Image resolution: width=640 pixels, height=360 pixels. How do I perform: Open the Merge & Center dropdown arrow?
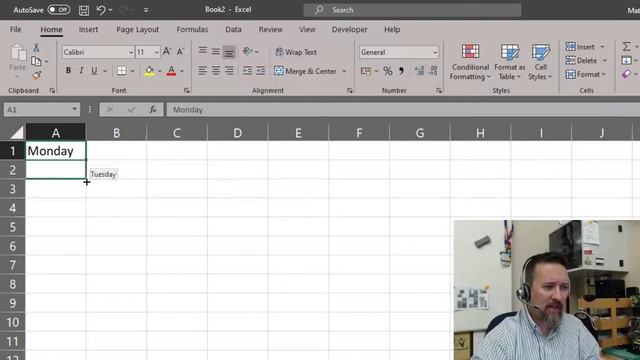344,71
